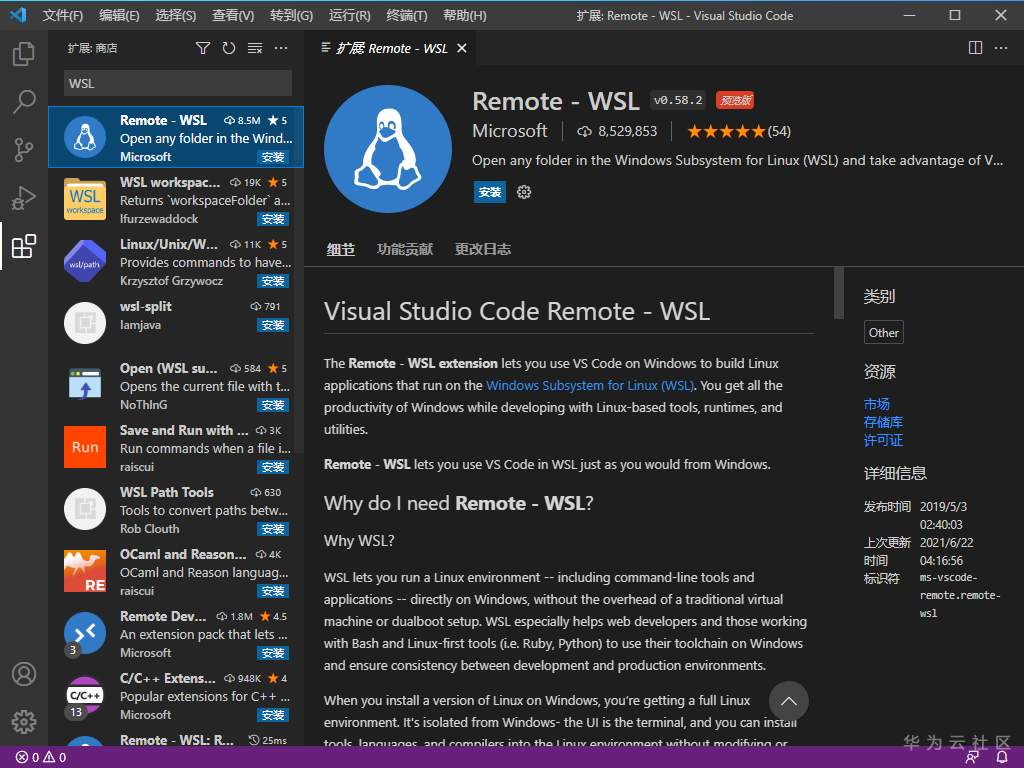This screenshot has height=768, width=1024.
Task: Open the Source Control view
Action: pos(24,150)
